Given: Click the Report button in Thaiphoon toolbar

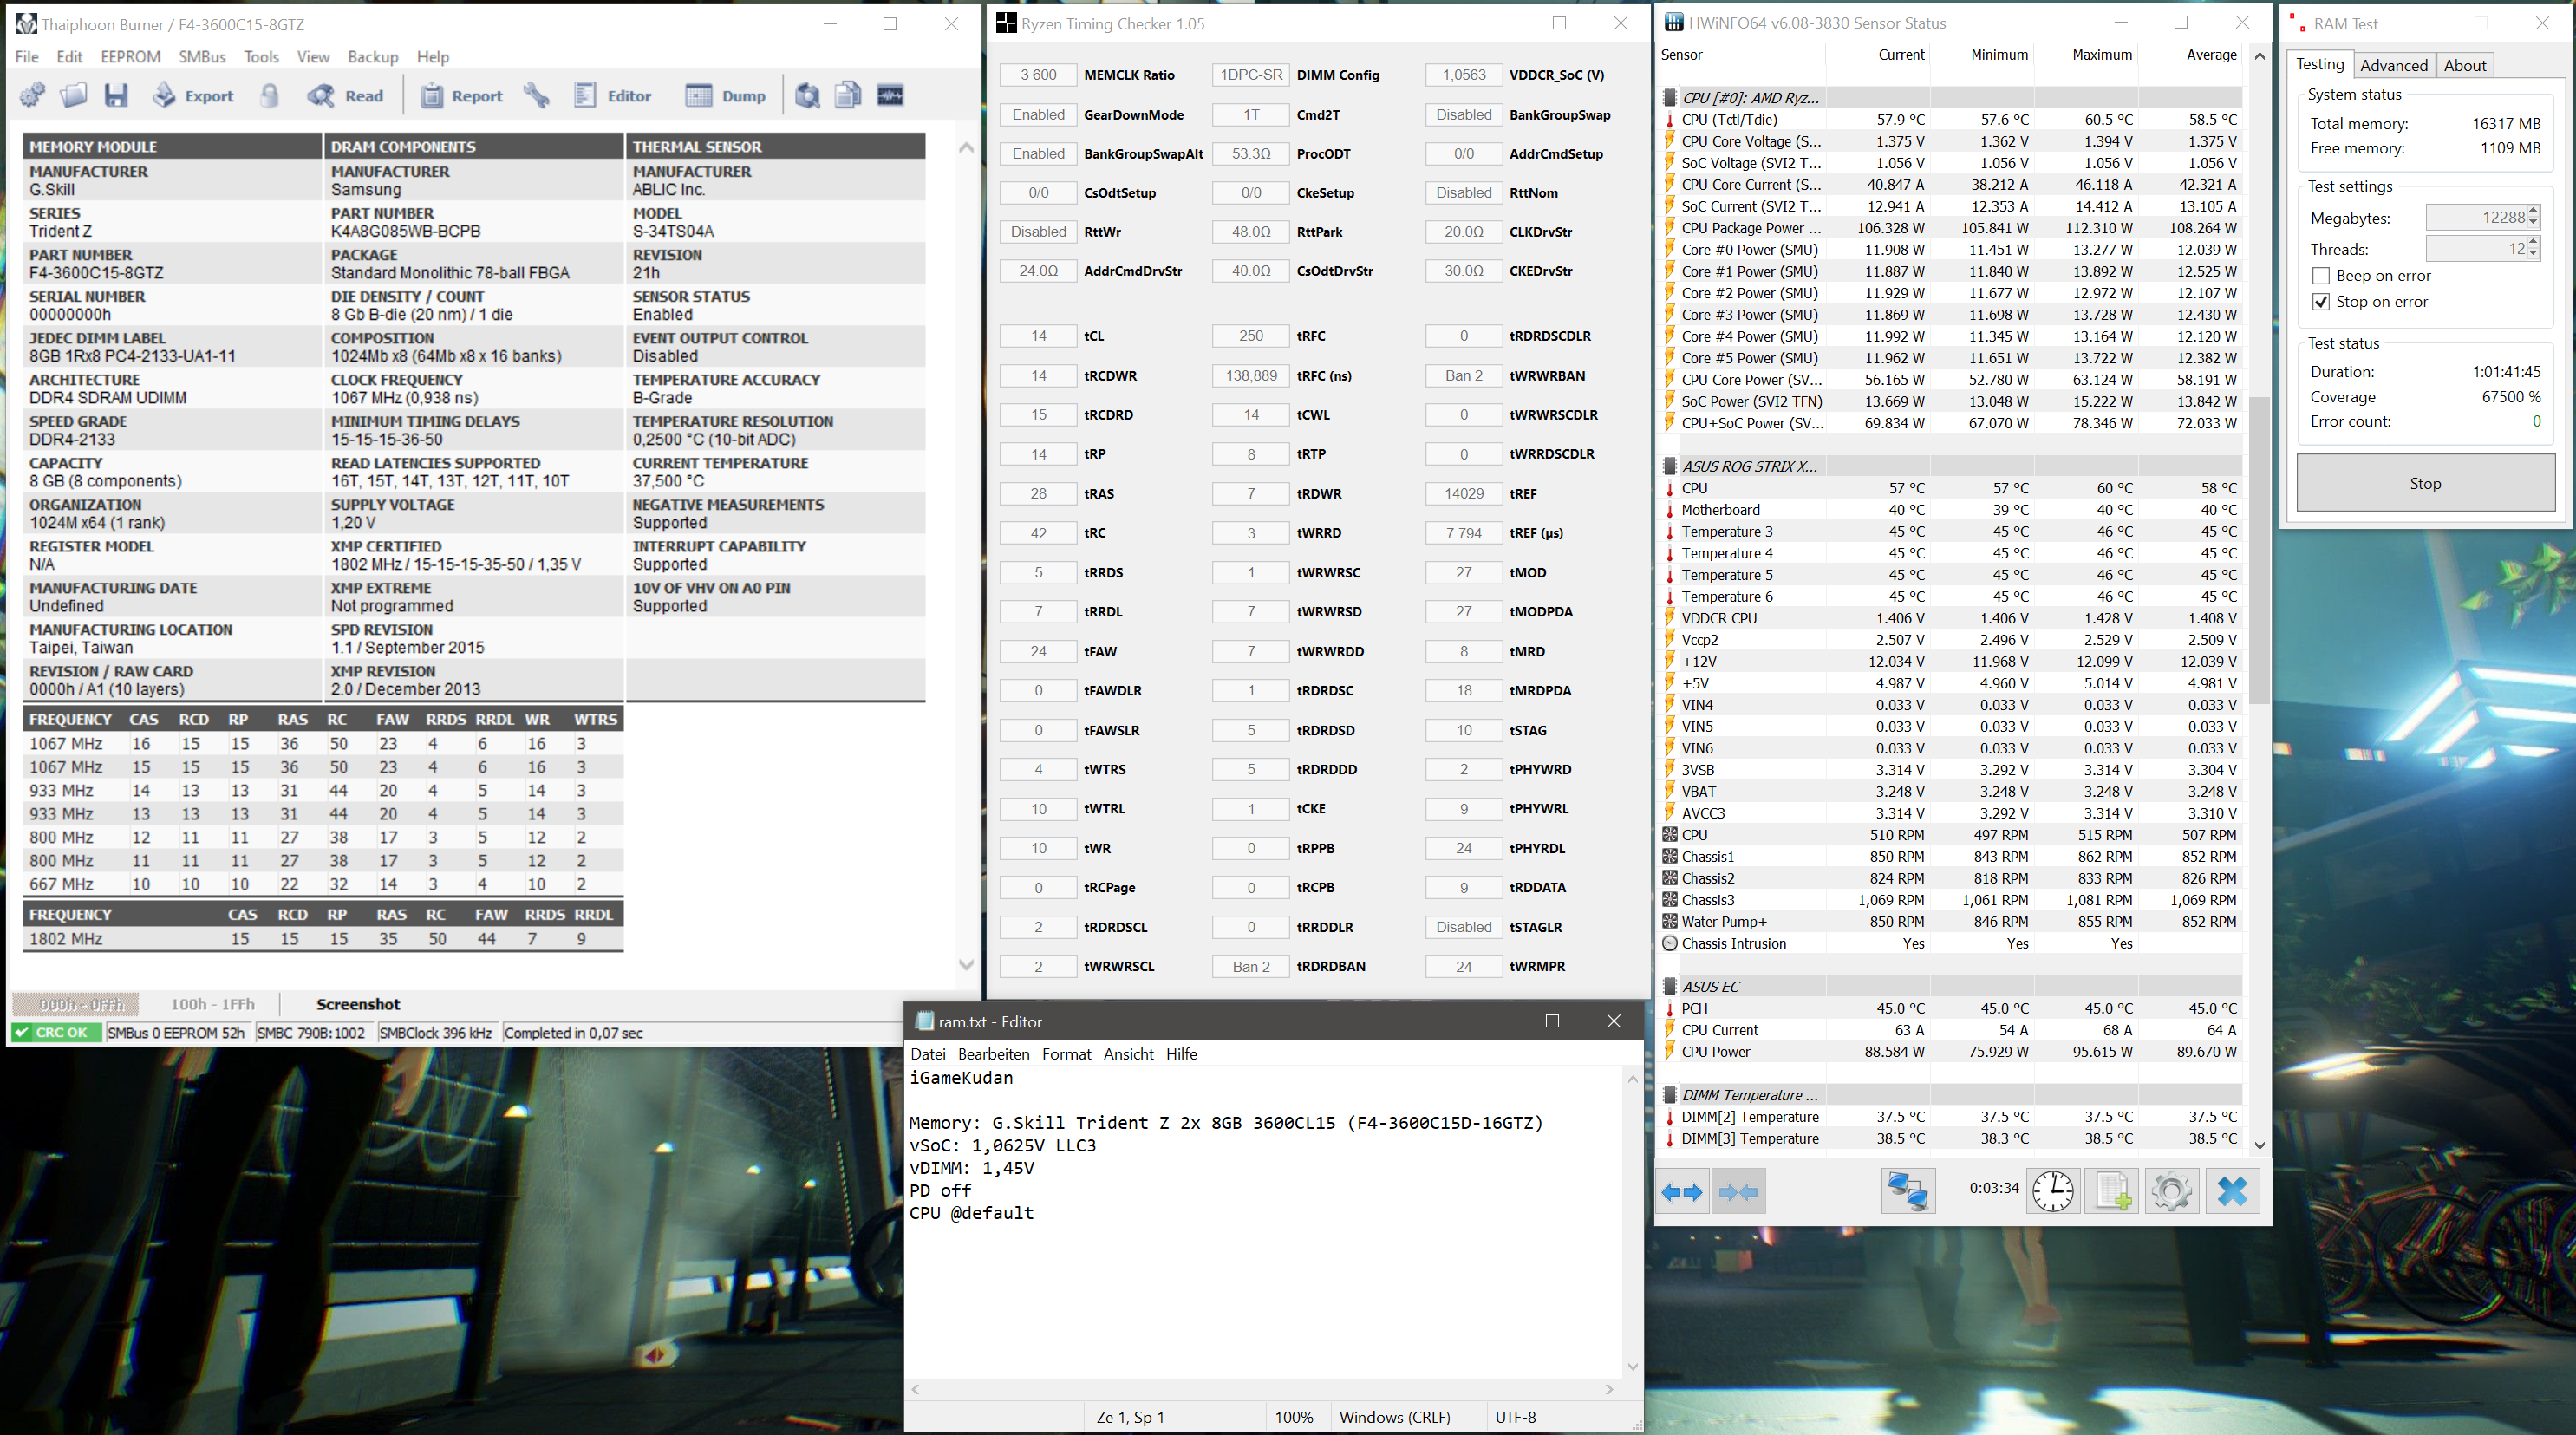Looking at the screenshot, I should click(461, 96).
